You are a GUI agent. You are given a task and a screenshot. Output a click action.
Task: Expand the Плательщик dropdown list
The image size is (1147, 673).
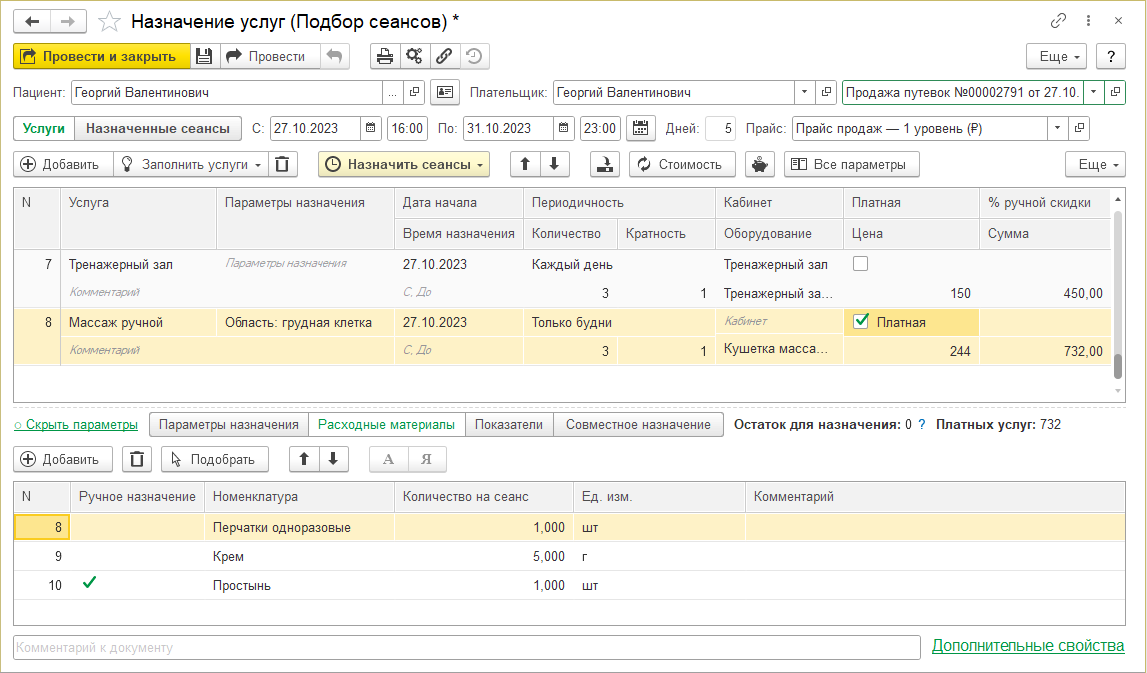tap(805, 92)
